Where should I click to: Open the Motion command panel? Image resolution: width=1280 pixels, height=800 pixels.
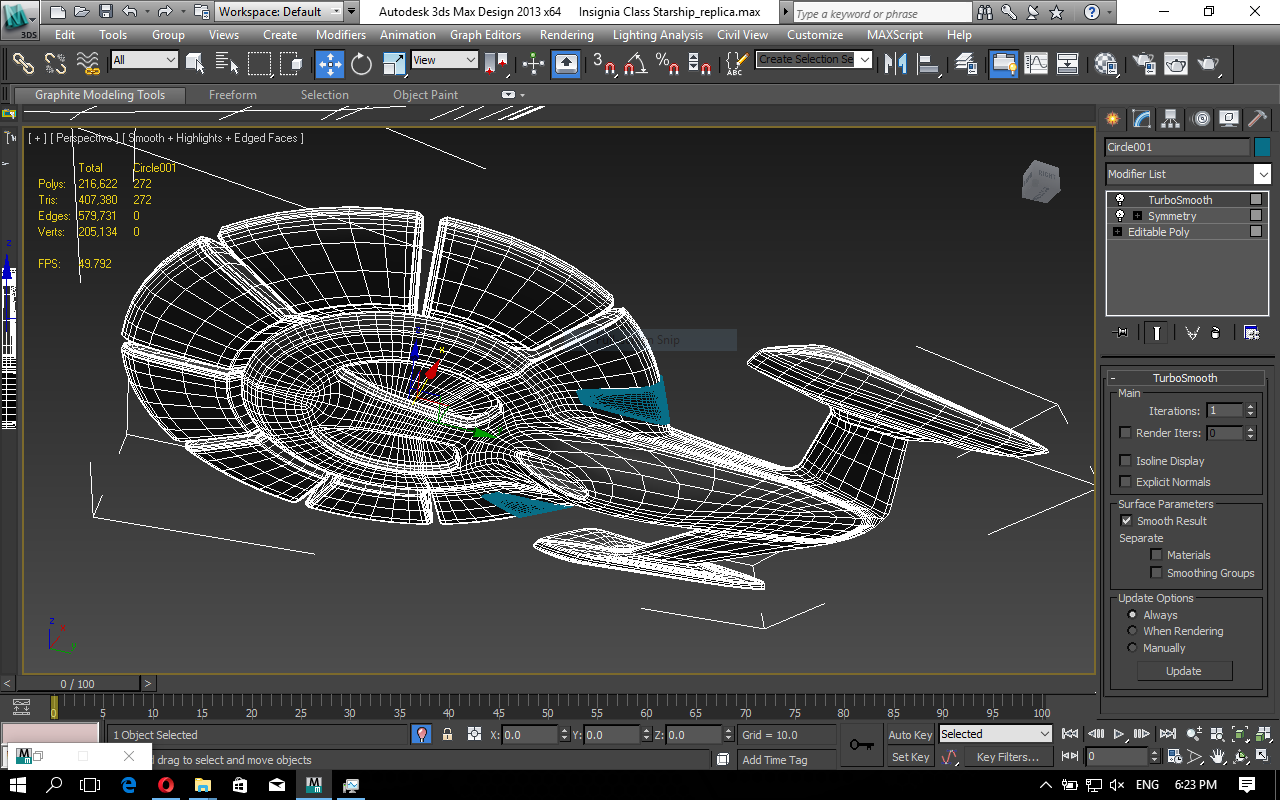[1201, 119]
